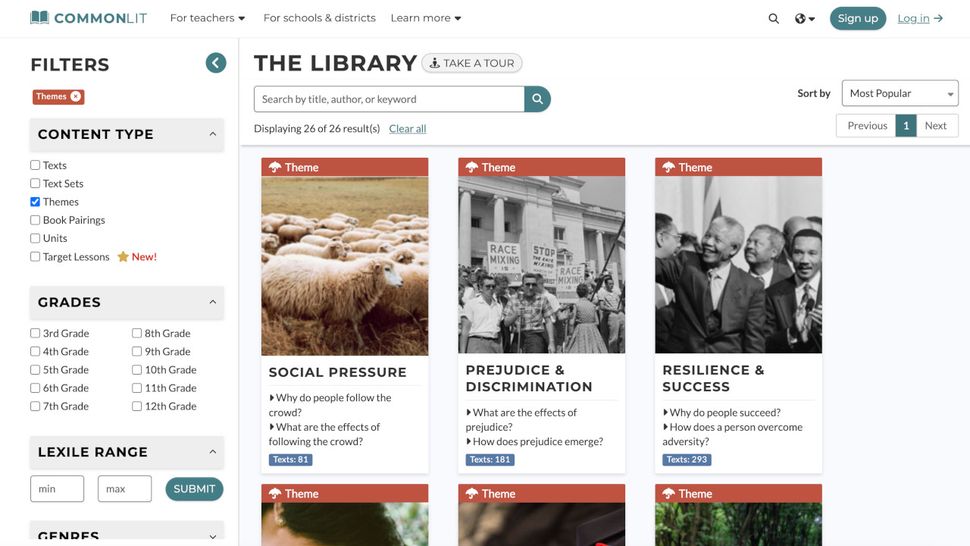Collapse the Content Type filter section
970x546 pixels.
tap(212, 134)
